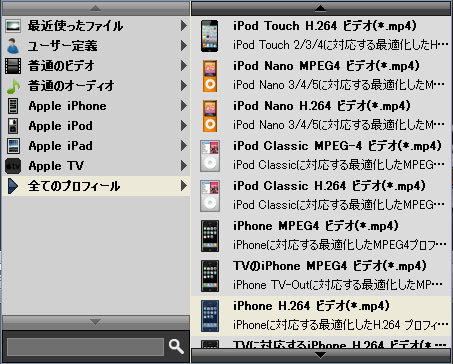Click into the profile search field
Screen dimensions: 453x364
click(x=85, y=347)
